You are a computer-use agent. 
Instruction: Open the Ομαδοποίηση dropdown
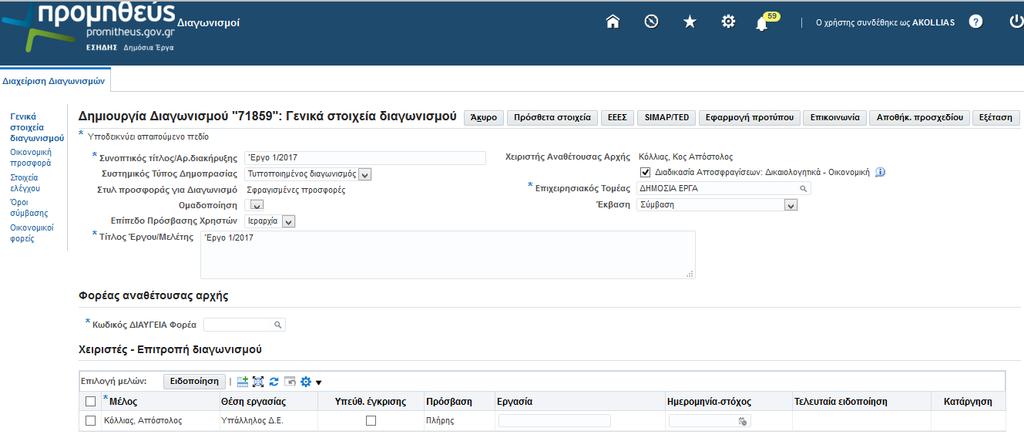point(257,206)
